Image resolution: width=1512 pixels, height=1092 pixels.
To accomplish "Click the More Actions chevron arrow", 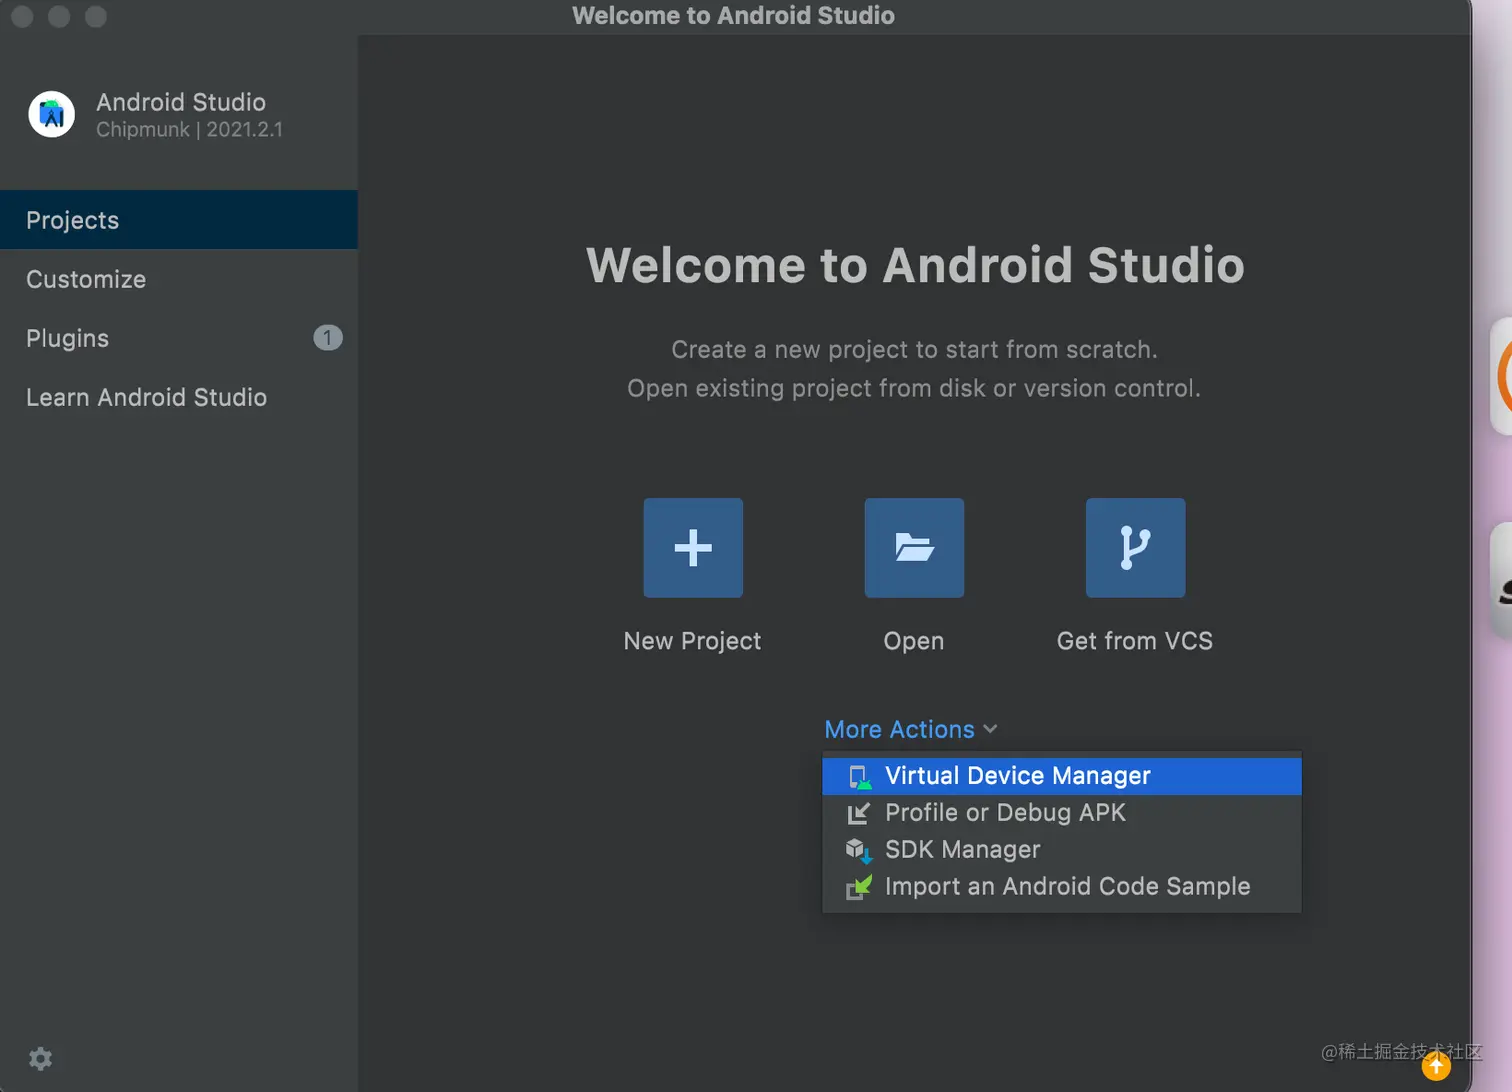I will click(990, 729).
